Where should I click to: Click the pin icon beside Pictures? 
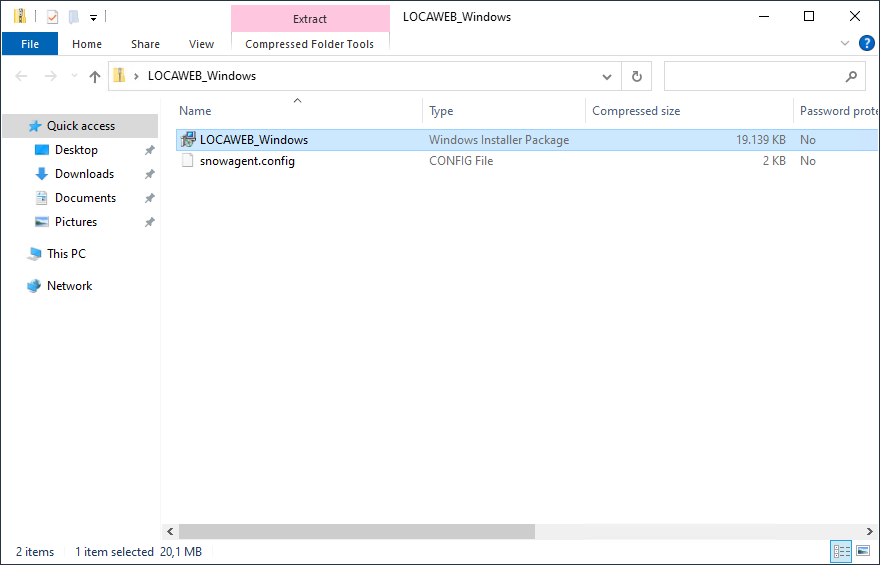[149, 222]
